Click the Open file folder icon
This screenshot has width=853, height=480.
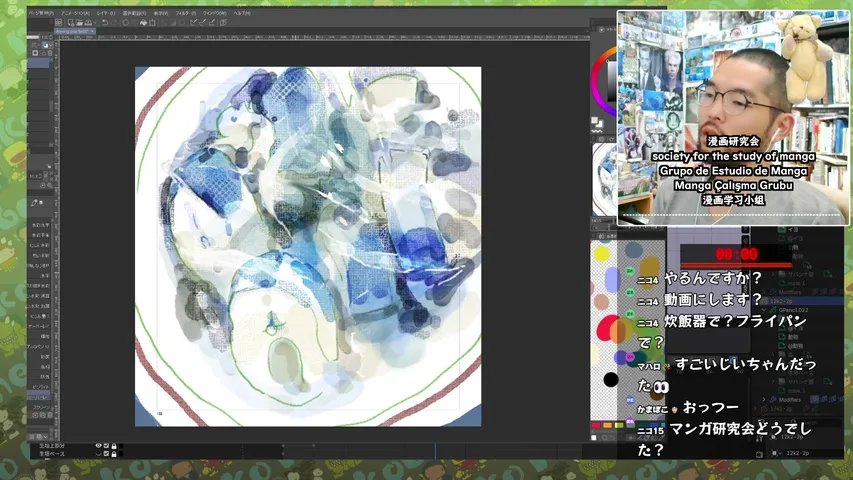pyautogui.click(x=79, y=23)
